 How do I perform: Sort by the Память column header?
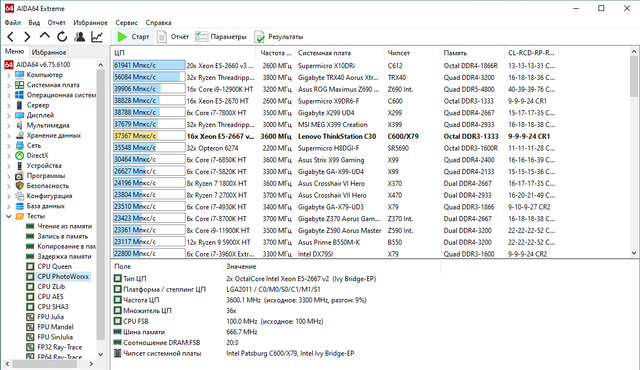(472, 53)
